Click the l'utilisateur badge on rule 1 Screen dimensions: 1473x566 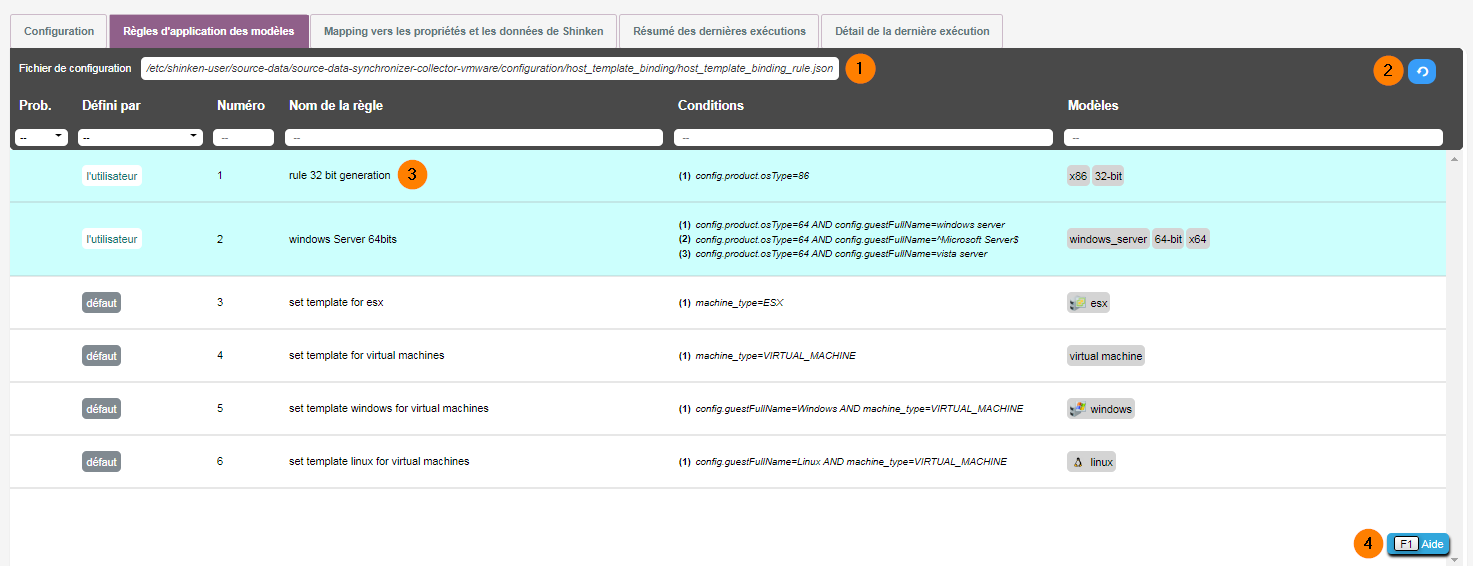pyautogui.click(x=112, y=176)
